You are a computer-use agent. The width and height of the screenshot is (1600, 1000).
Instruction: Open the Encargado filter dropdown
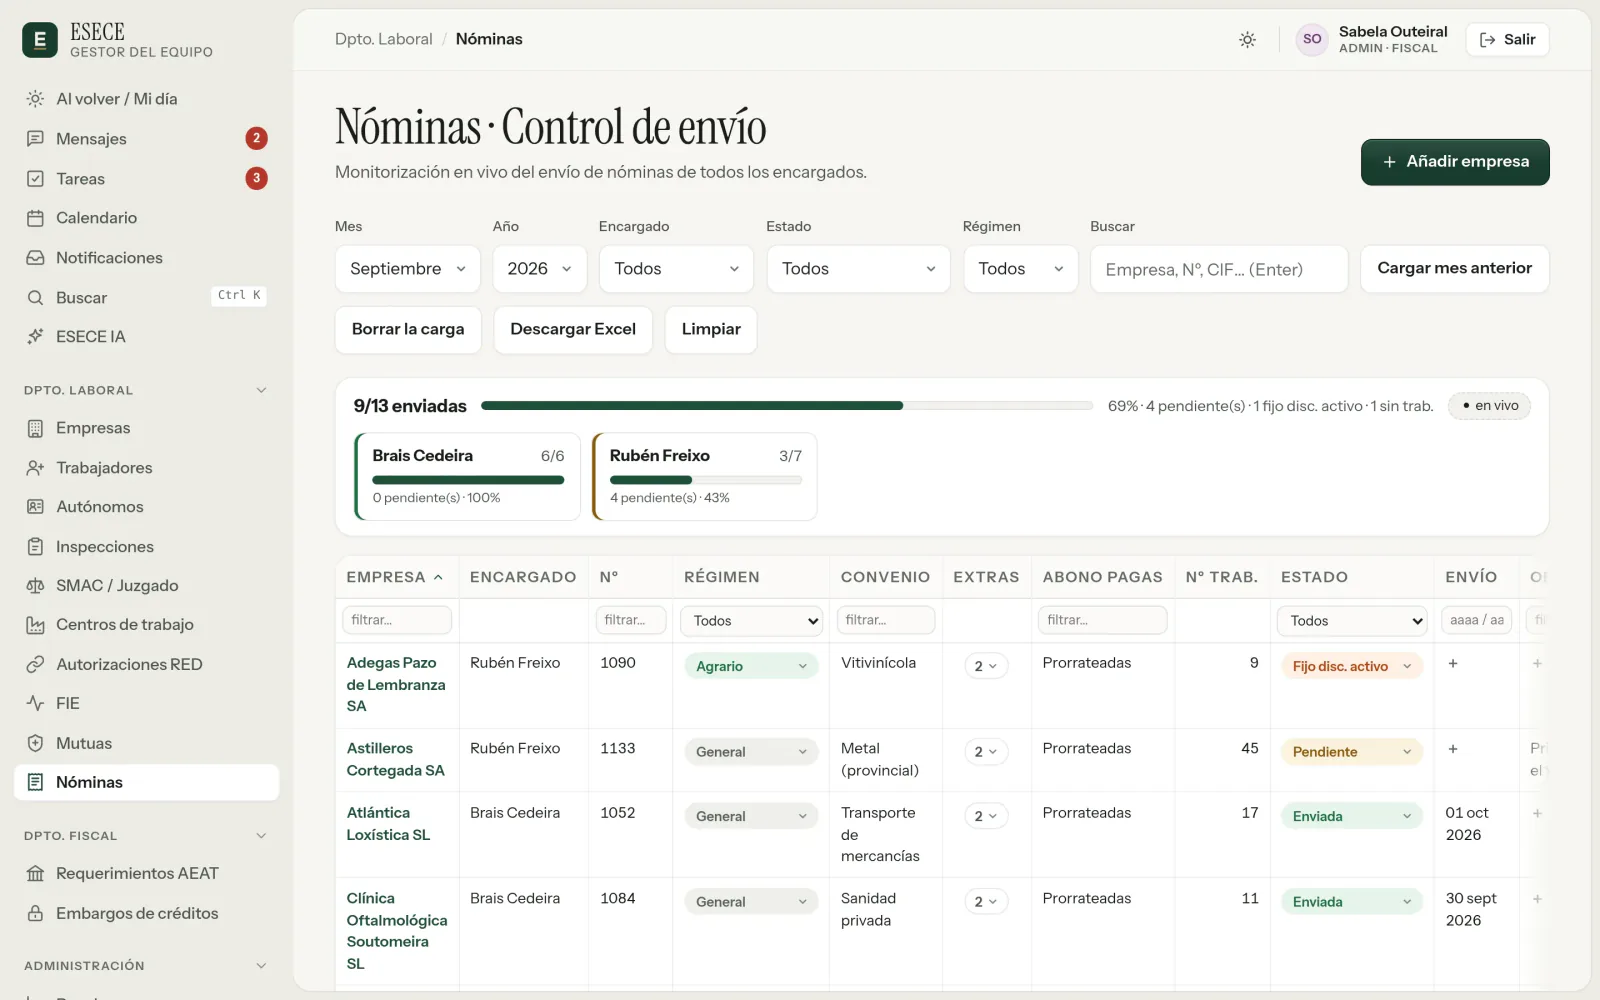pyautogui.click(x=676, y=269)
